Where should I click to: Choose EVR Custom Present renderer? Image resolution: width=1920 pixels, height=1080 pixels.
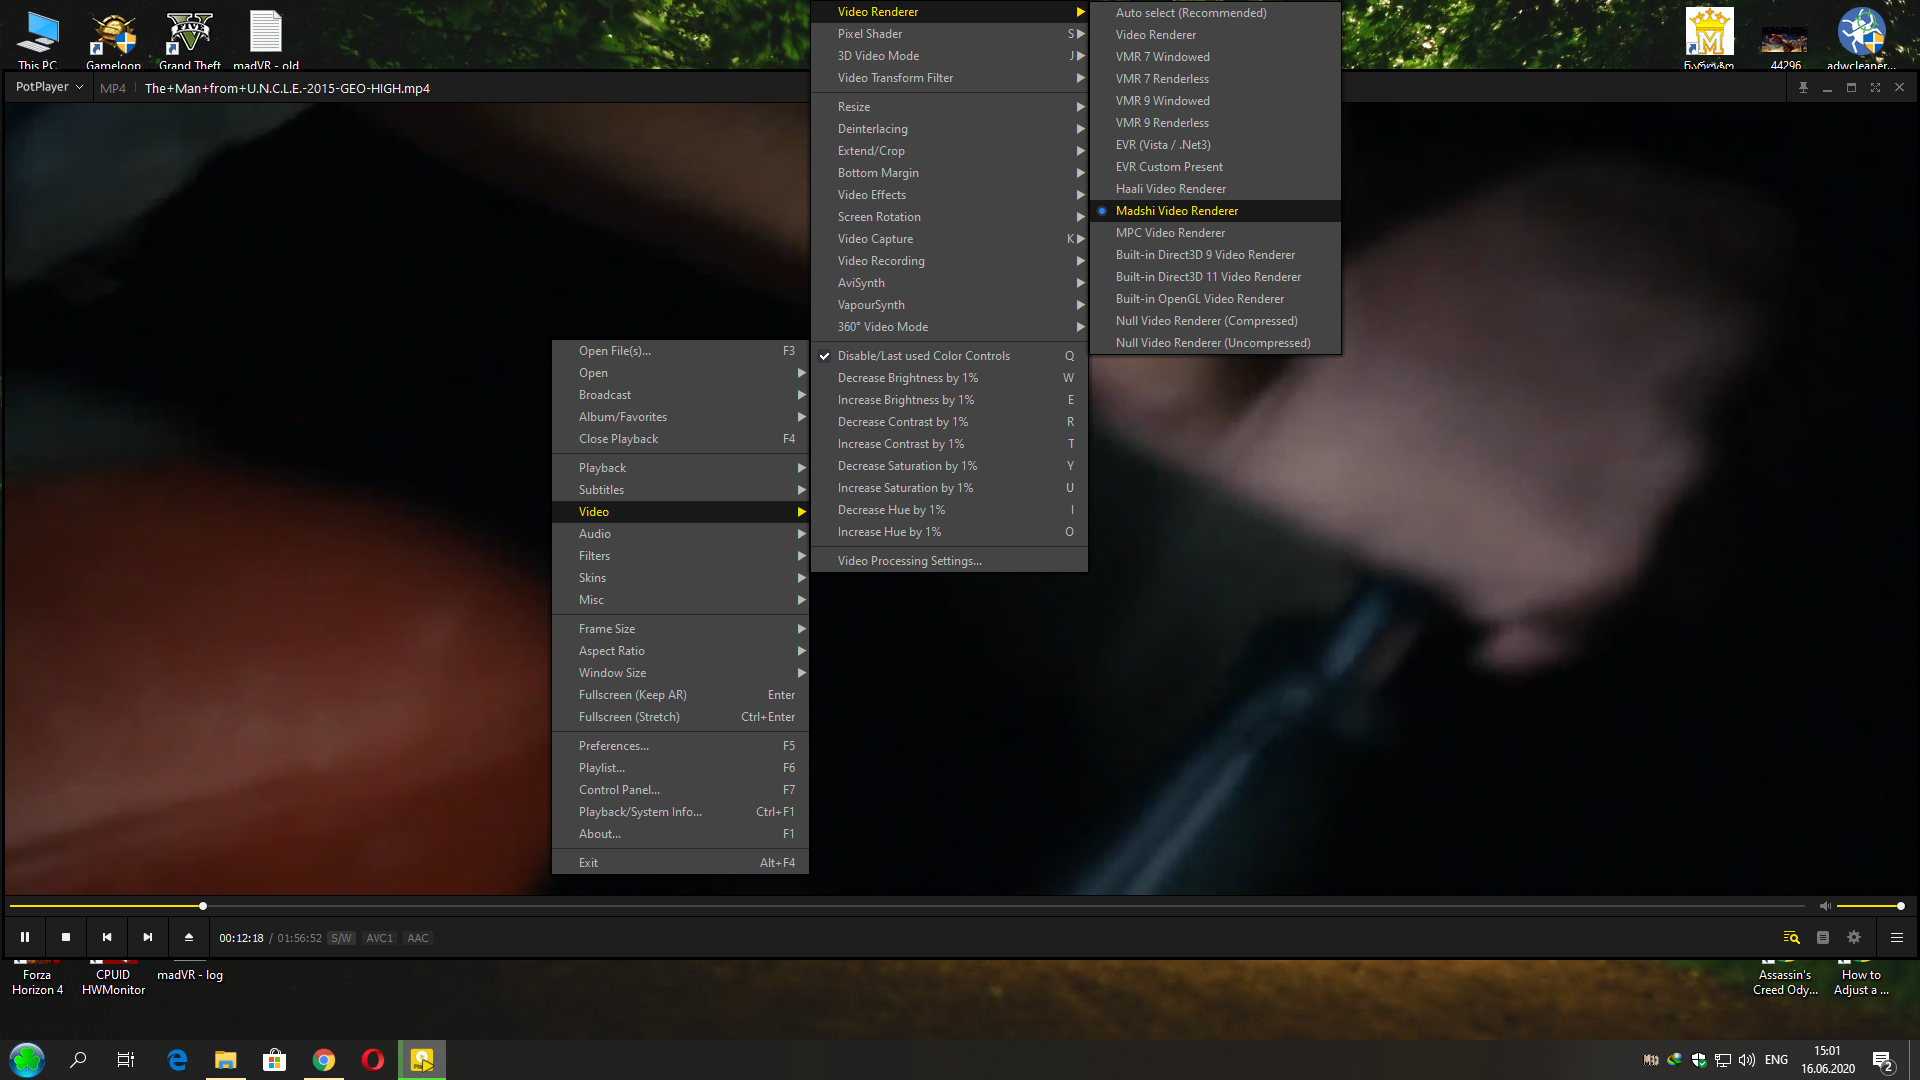click(1168, 167)
